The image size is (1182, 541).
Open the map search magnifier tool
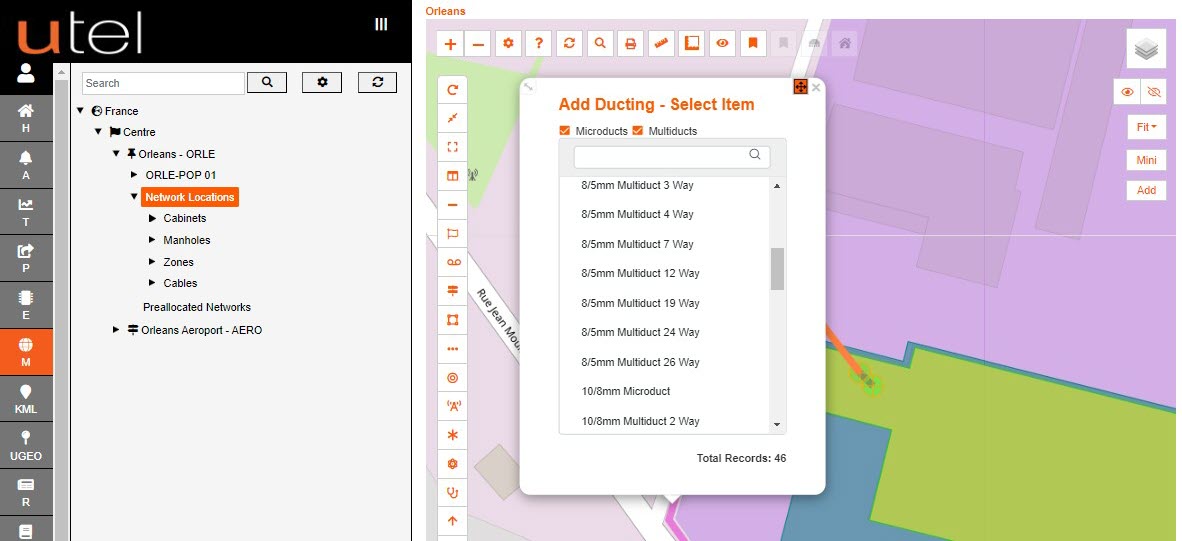(x=600, y=44)
